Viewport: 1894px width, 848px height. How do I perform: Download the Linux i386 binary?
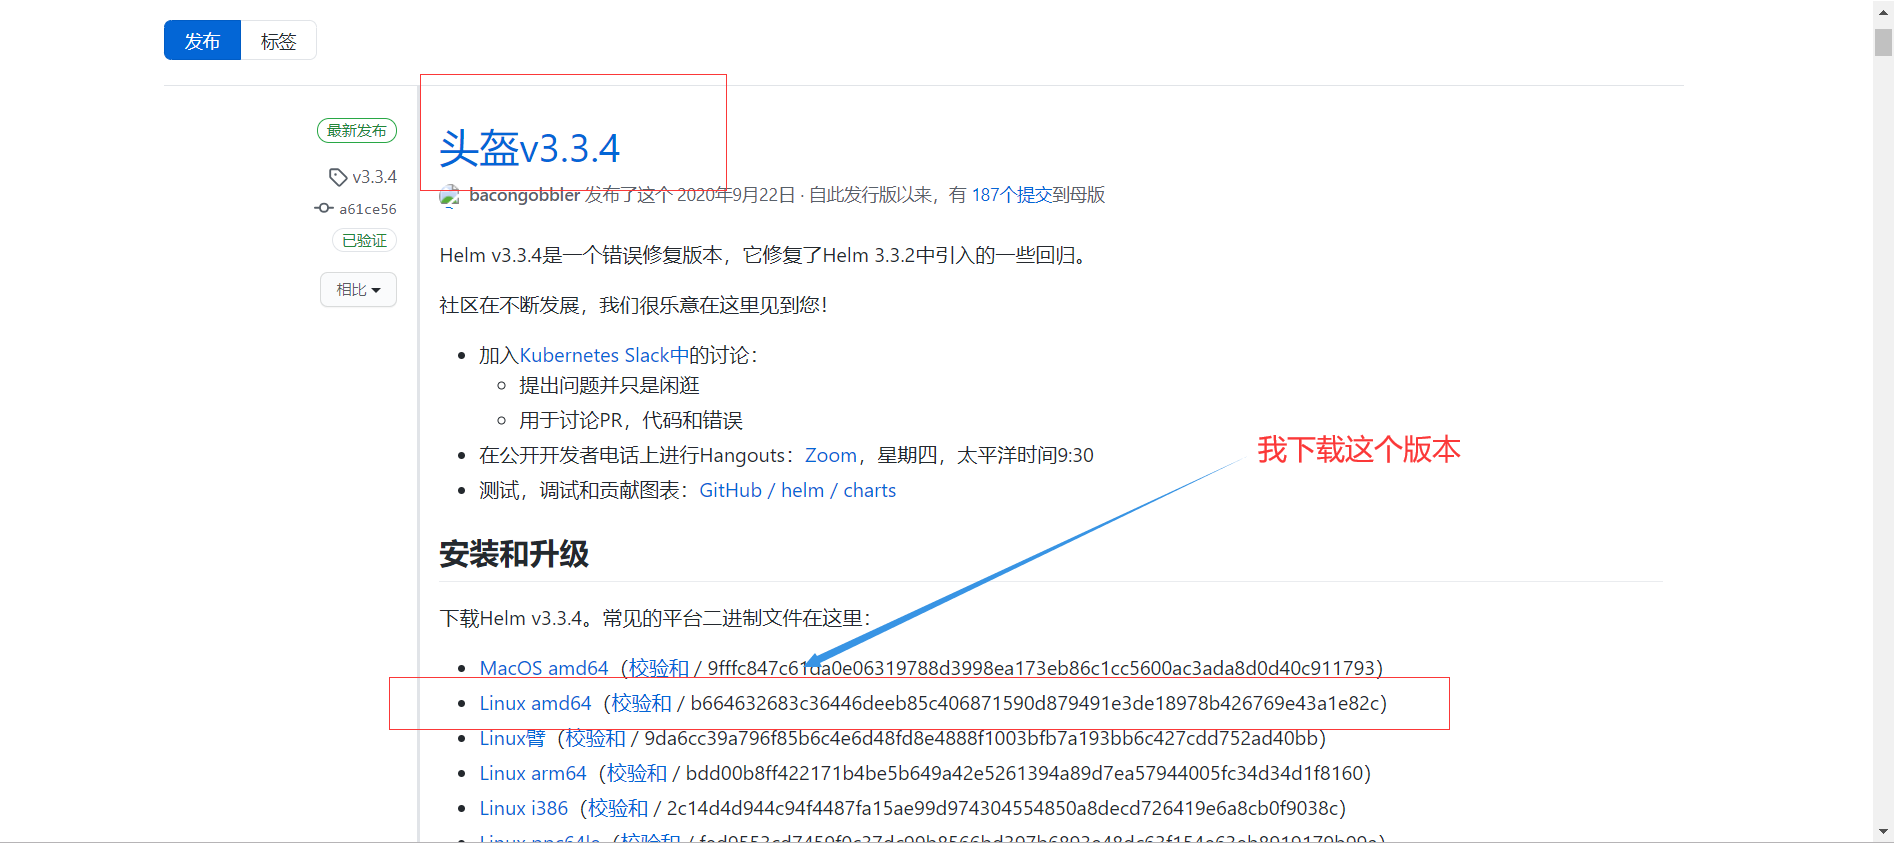point(524,808)
